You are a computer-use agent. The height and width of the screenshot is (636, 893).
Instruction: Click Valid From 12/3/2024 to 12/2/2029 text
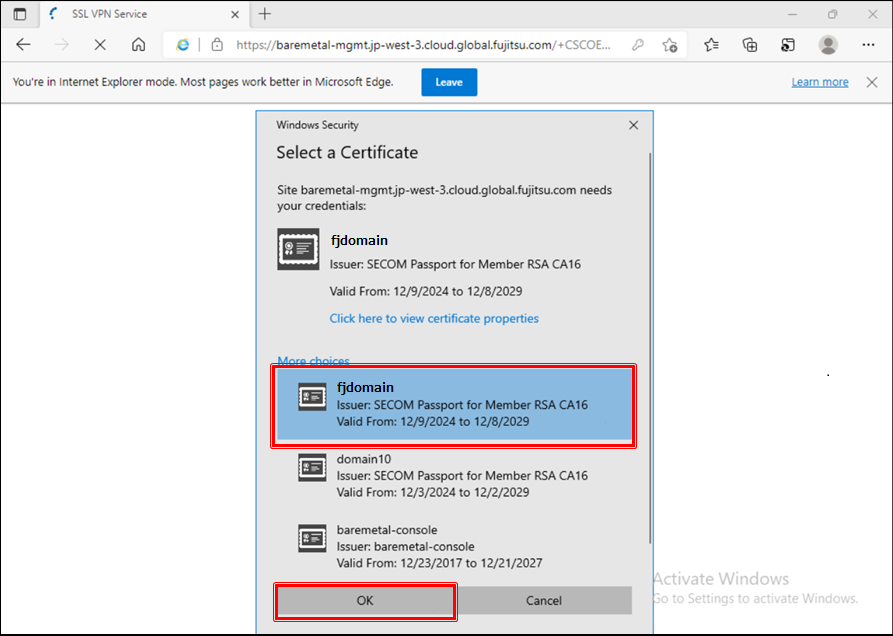coord(432,493)
